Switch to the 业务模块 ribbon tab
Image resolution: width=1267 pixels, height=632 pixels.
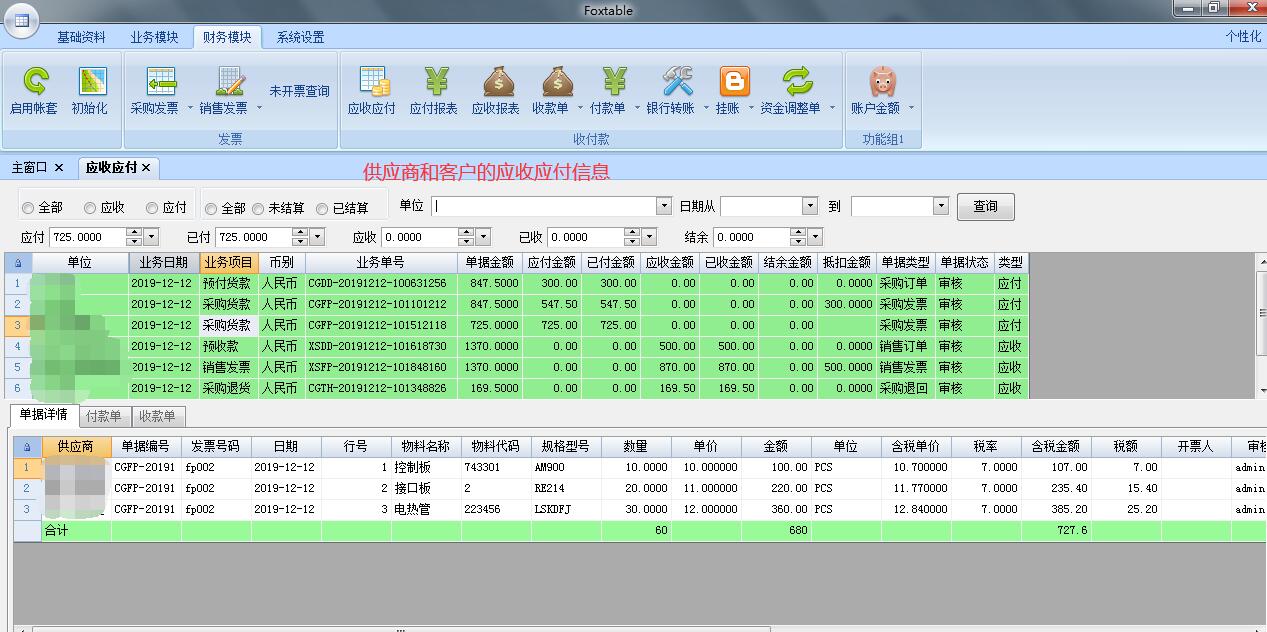point(154,37)
